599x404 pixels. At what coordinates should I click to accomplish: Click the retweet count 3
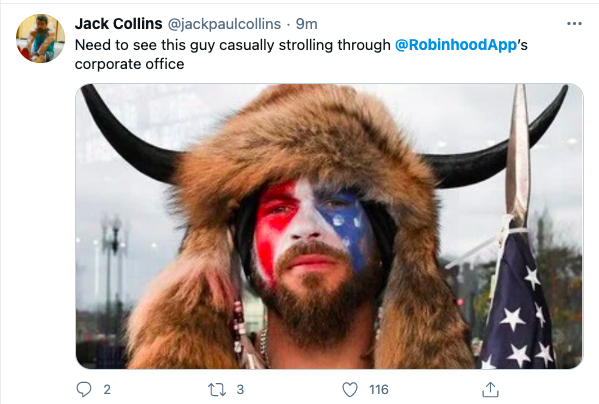240,389
